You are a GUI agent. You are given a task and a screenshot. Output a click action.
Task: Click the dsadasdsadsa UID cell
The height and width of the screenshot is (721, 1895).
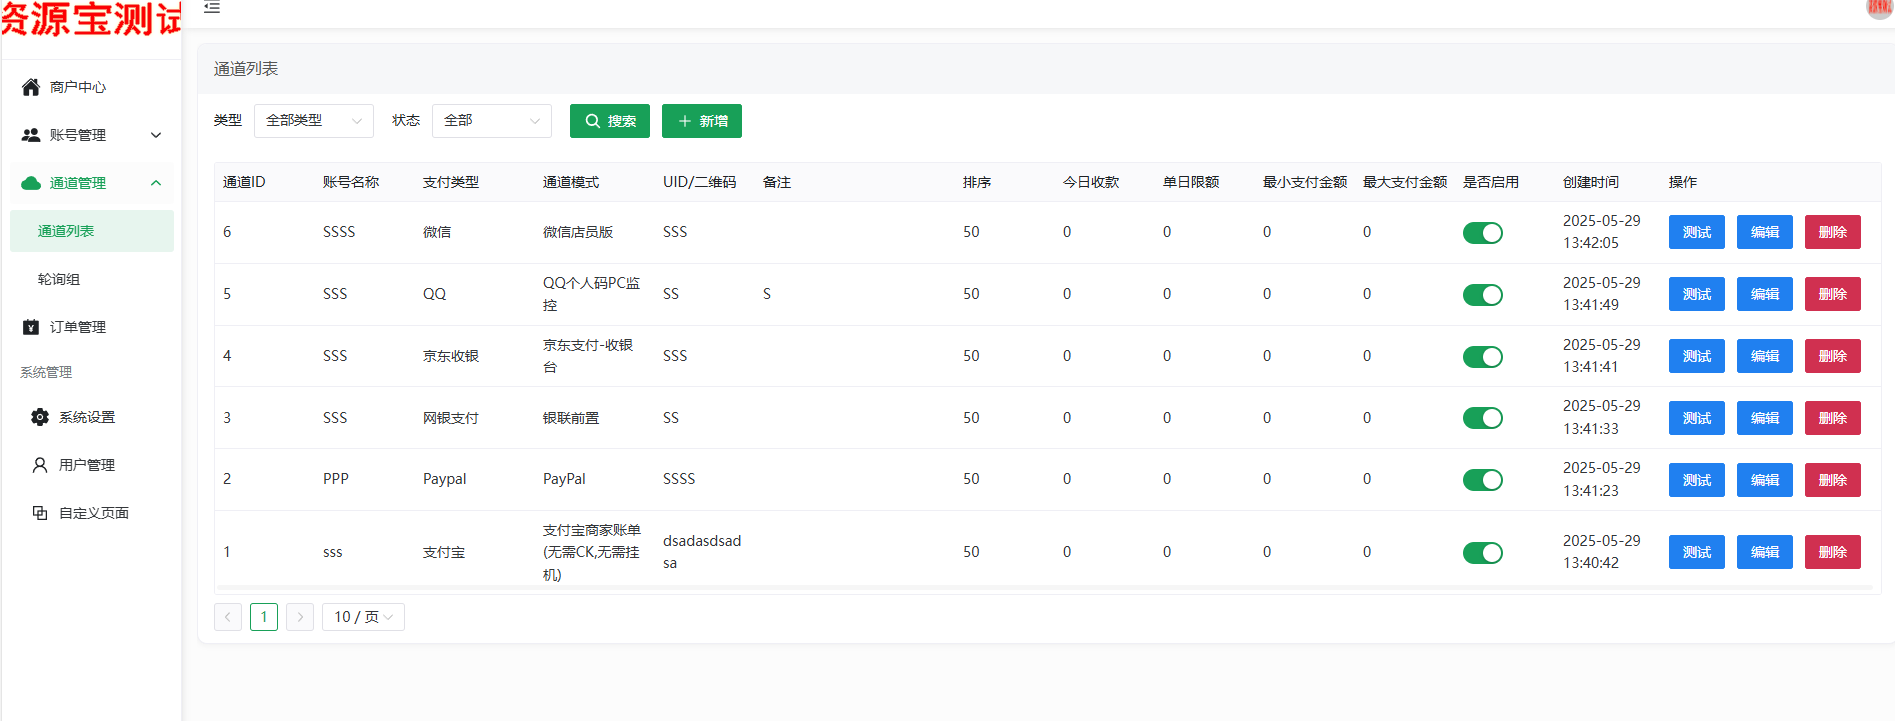click(x=702, y=552)
